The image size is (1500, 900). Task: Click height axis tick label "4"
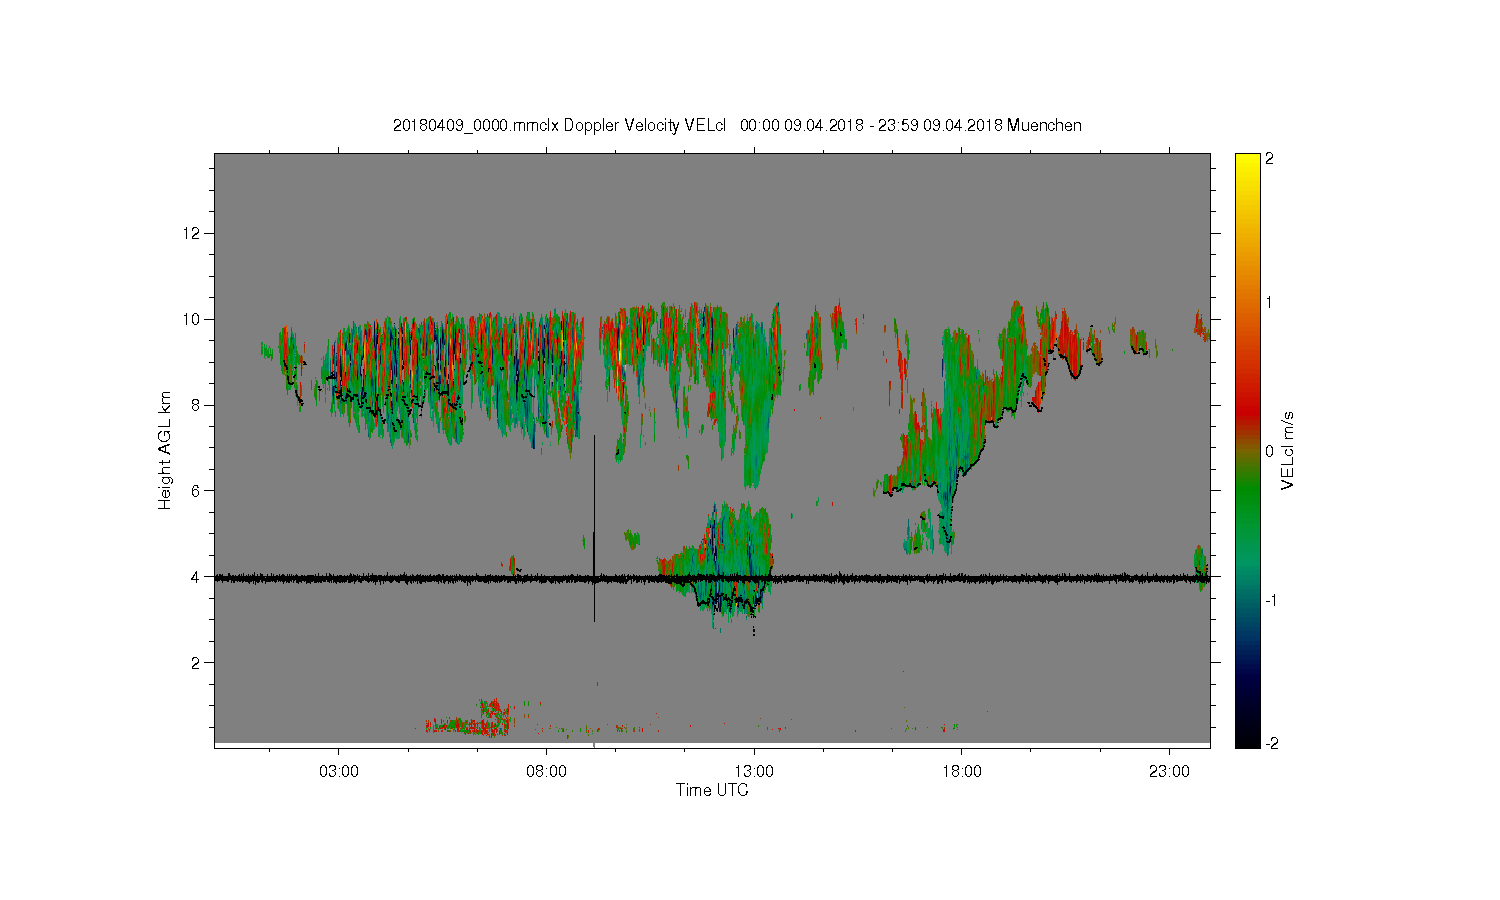pyautogui.click(x=197, y=577)
